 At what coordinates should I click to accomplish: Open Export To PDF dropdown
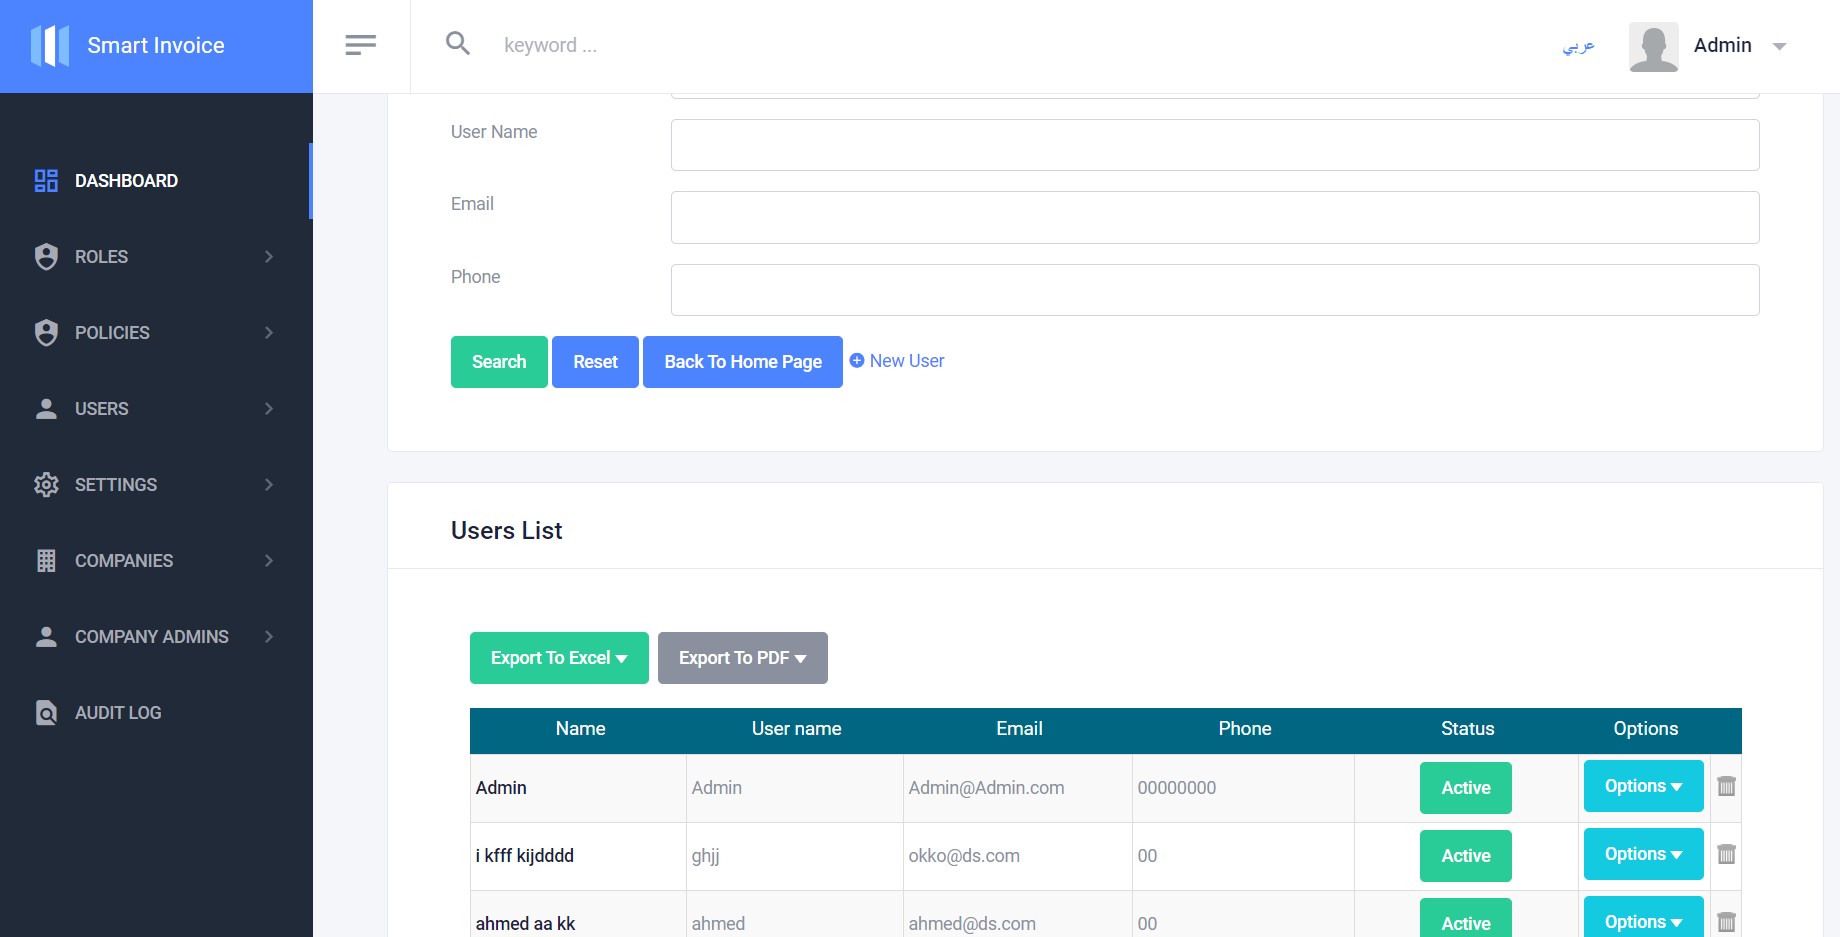coord(743,658)
